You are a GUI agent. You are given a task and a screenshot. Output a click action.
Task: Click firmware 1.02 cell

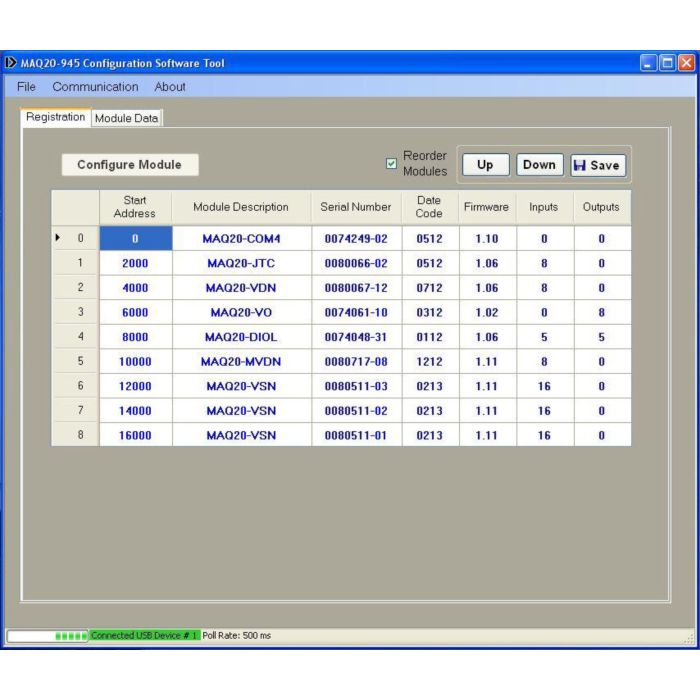pyautogui.click(x=488, y=312)
